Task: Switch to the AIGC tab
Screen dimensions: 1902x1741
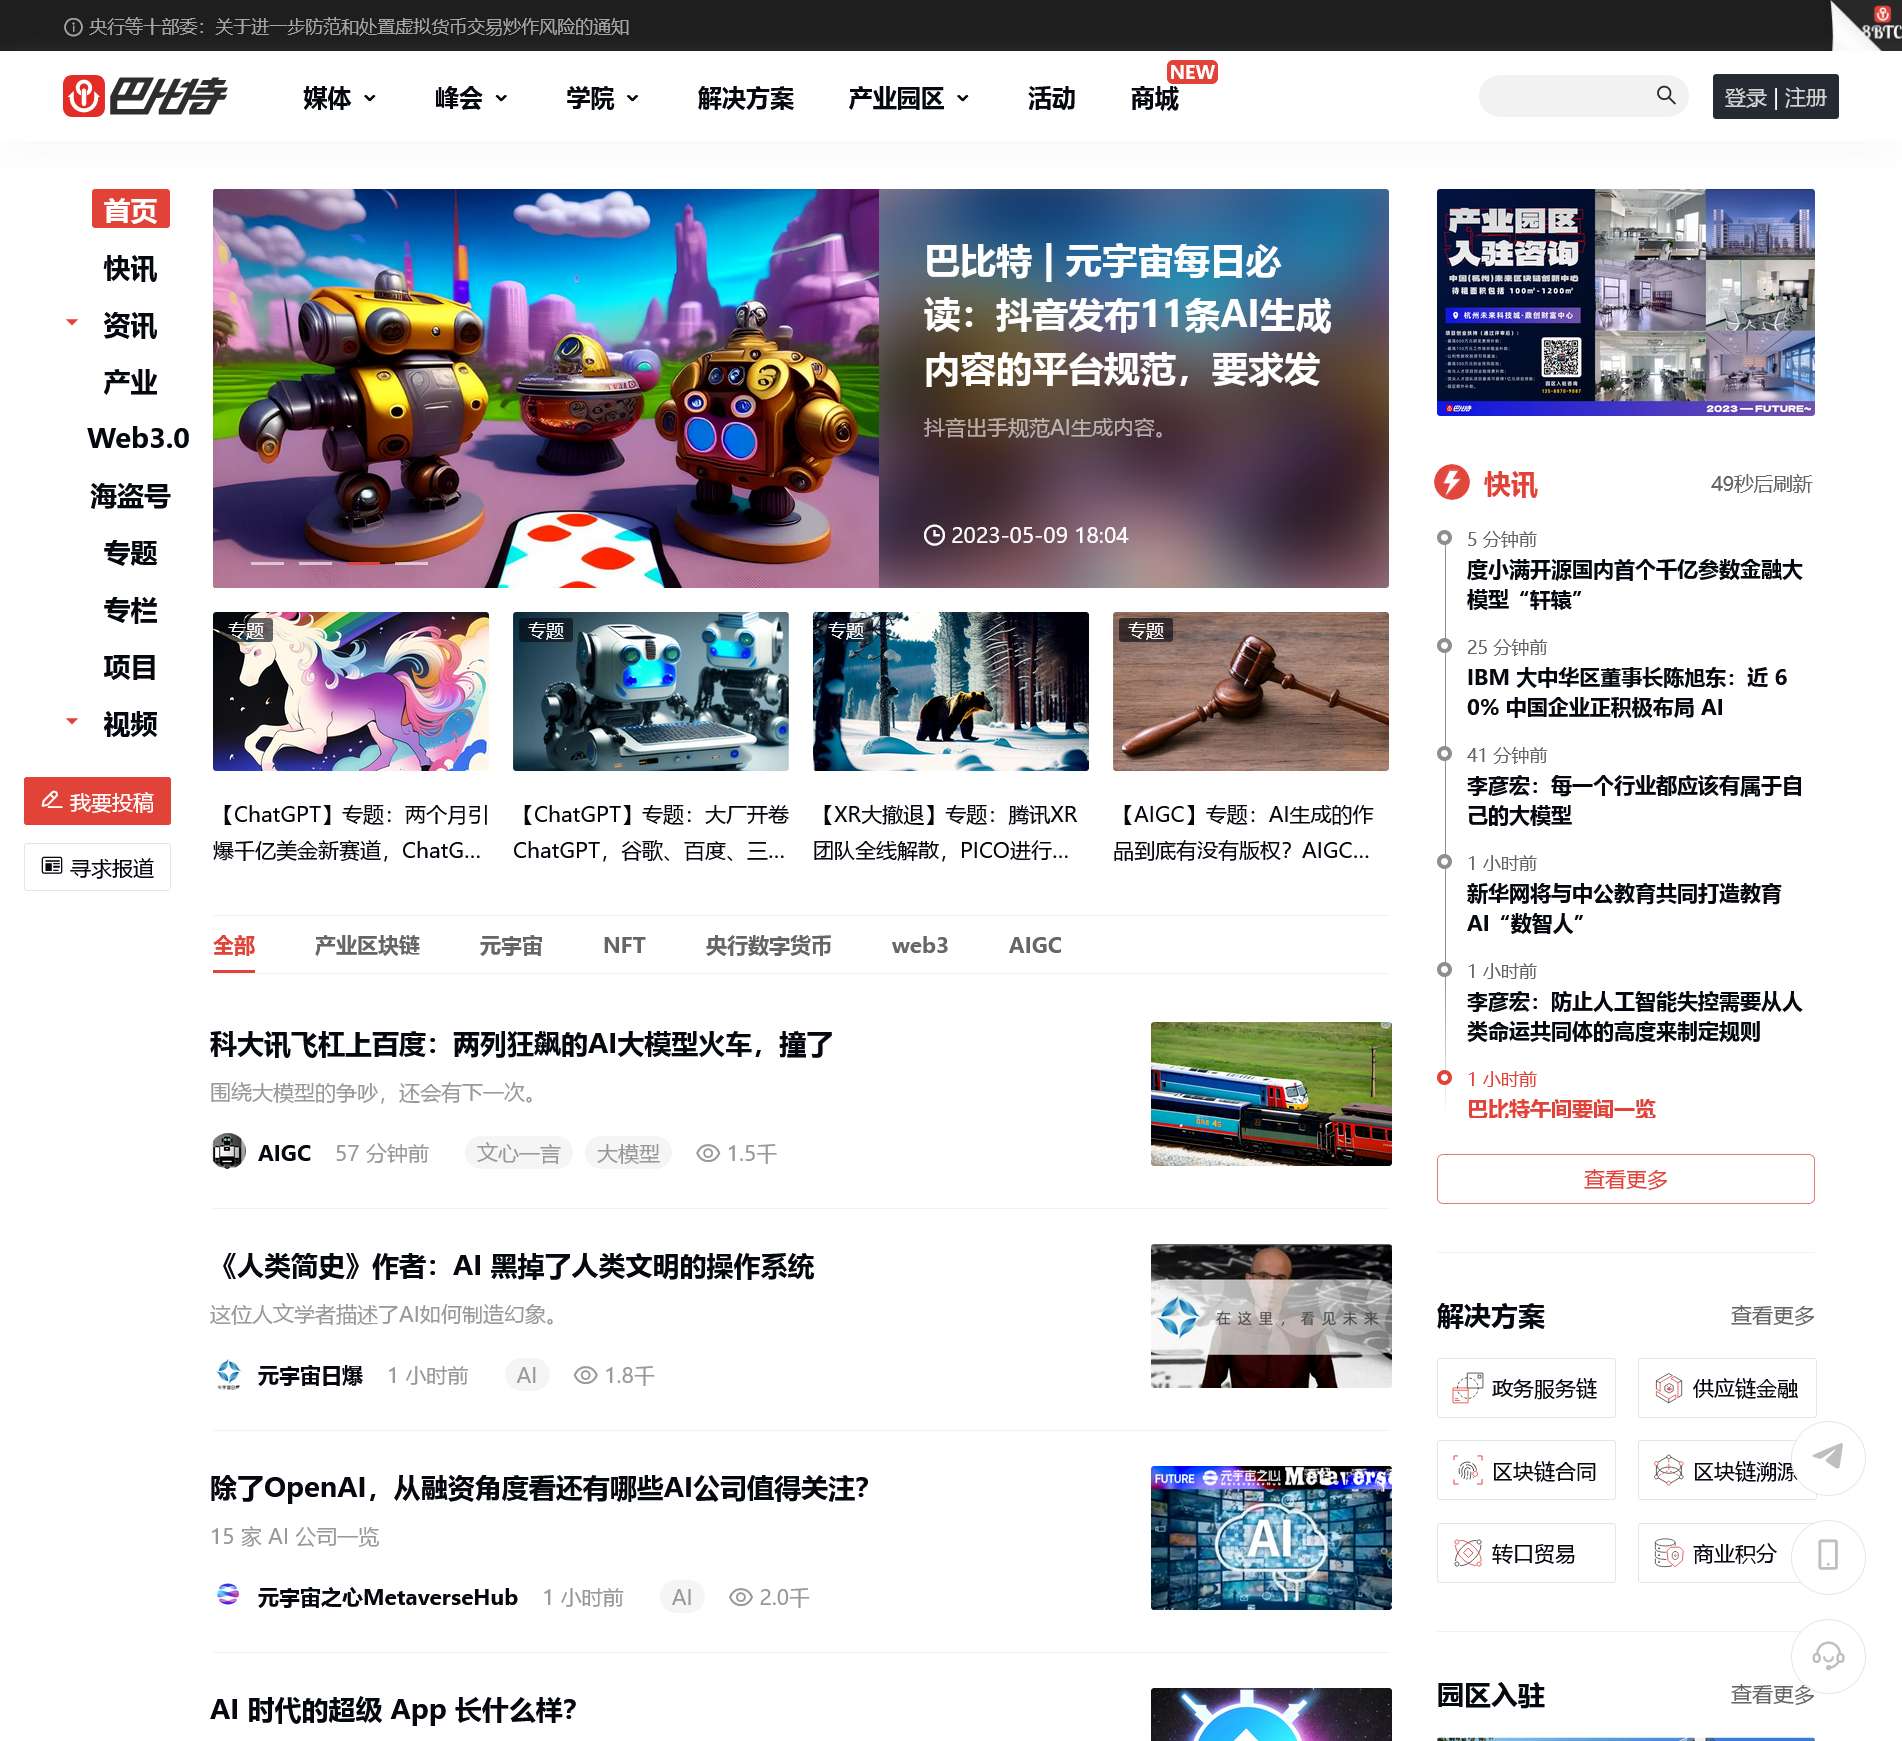Action: point(1035,945)
